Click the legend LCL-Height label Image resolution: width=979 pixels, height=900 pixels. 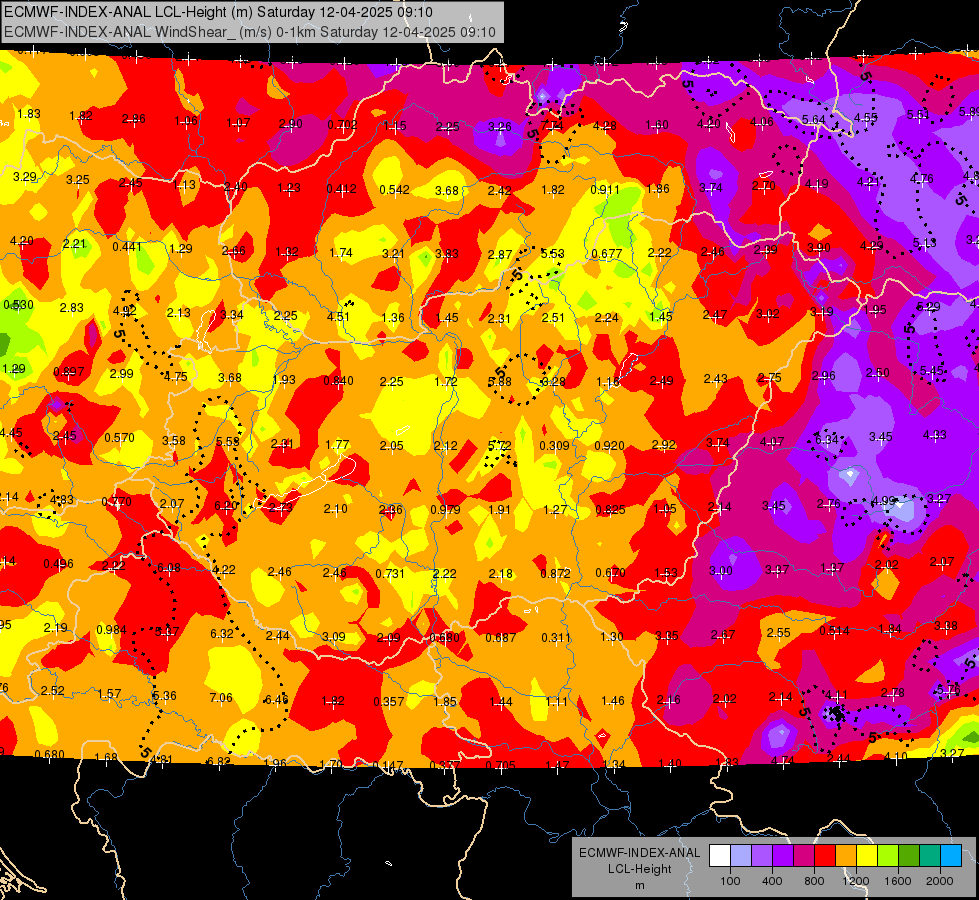click(x=639, y=869)
